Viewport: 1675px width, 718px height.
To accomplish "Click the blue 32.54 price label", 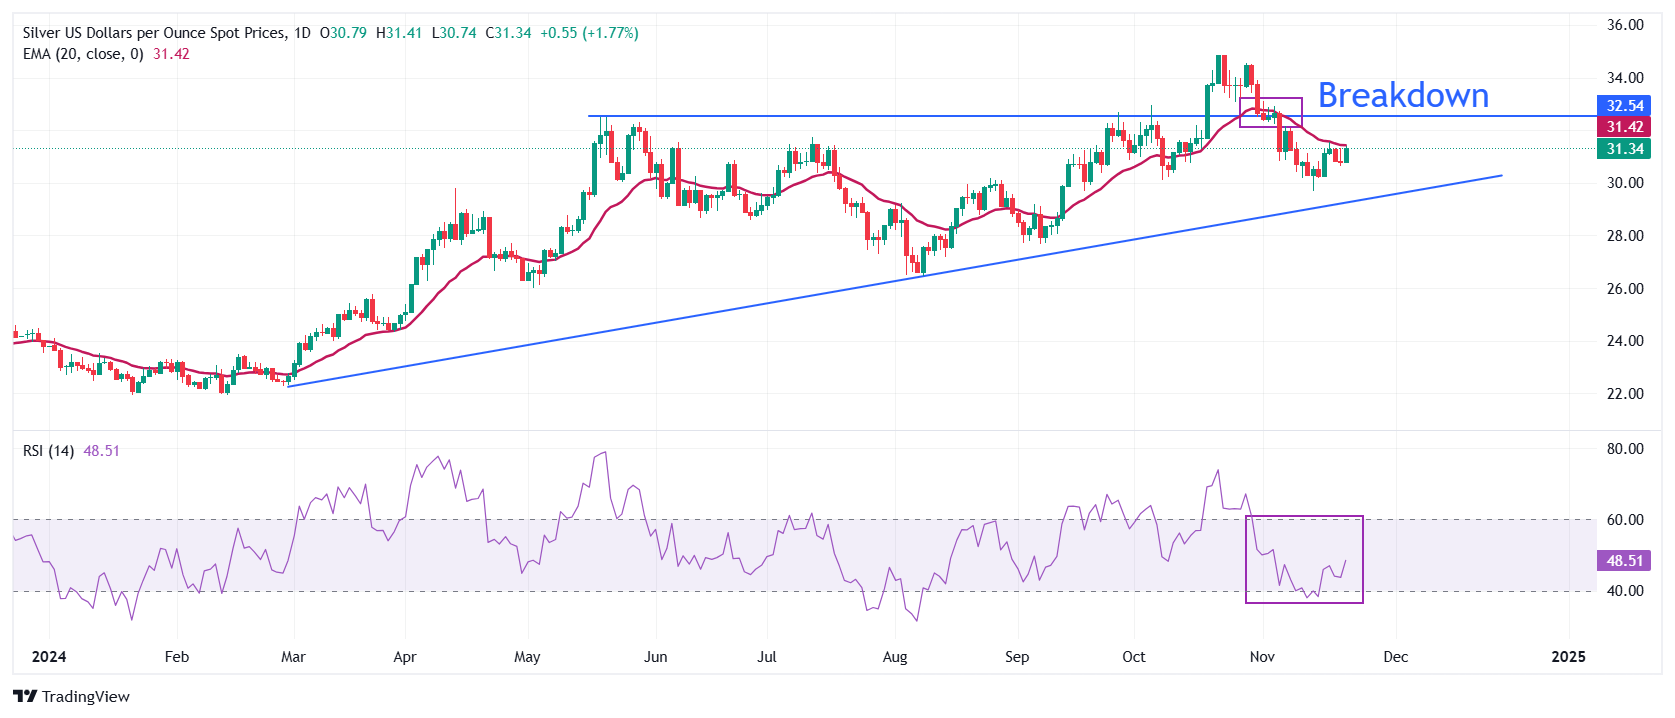I will point(1624,105).
